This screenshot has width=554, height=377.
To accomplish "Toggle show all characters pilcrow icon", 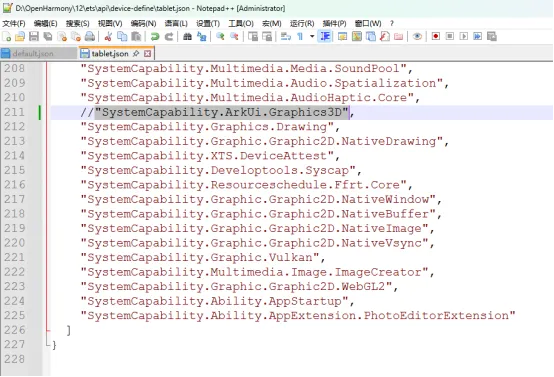I will 300,36.
